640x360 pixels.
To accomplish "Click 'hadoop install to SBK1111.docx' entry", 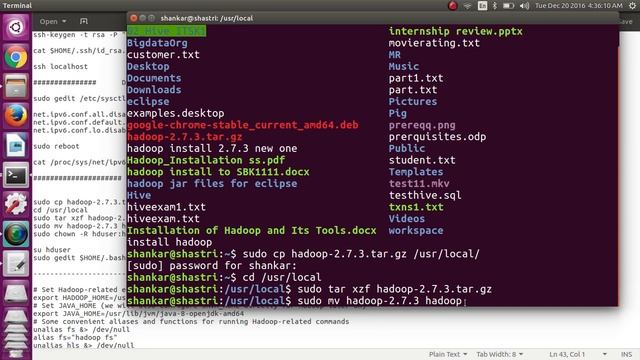I will click(218, 172).
